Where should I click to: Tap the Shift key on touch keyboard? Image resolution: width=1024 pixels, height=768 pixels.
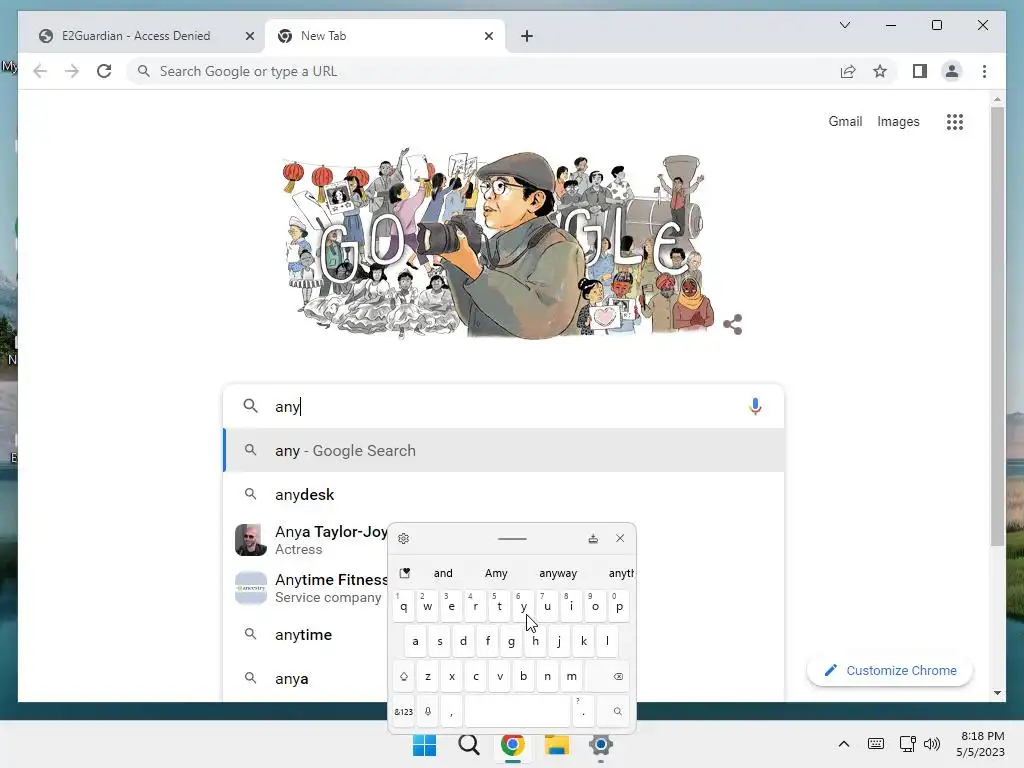pos(404,677)
